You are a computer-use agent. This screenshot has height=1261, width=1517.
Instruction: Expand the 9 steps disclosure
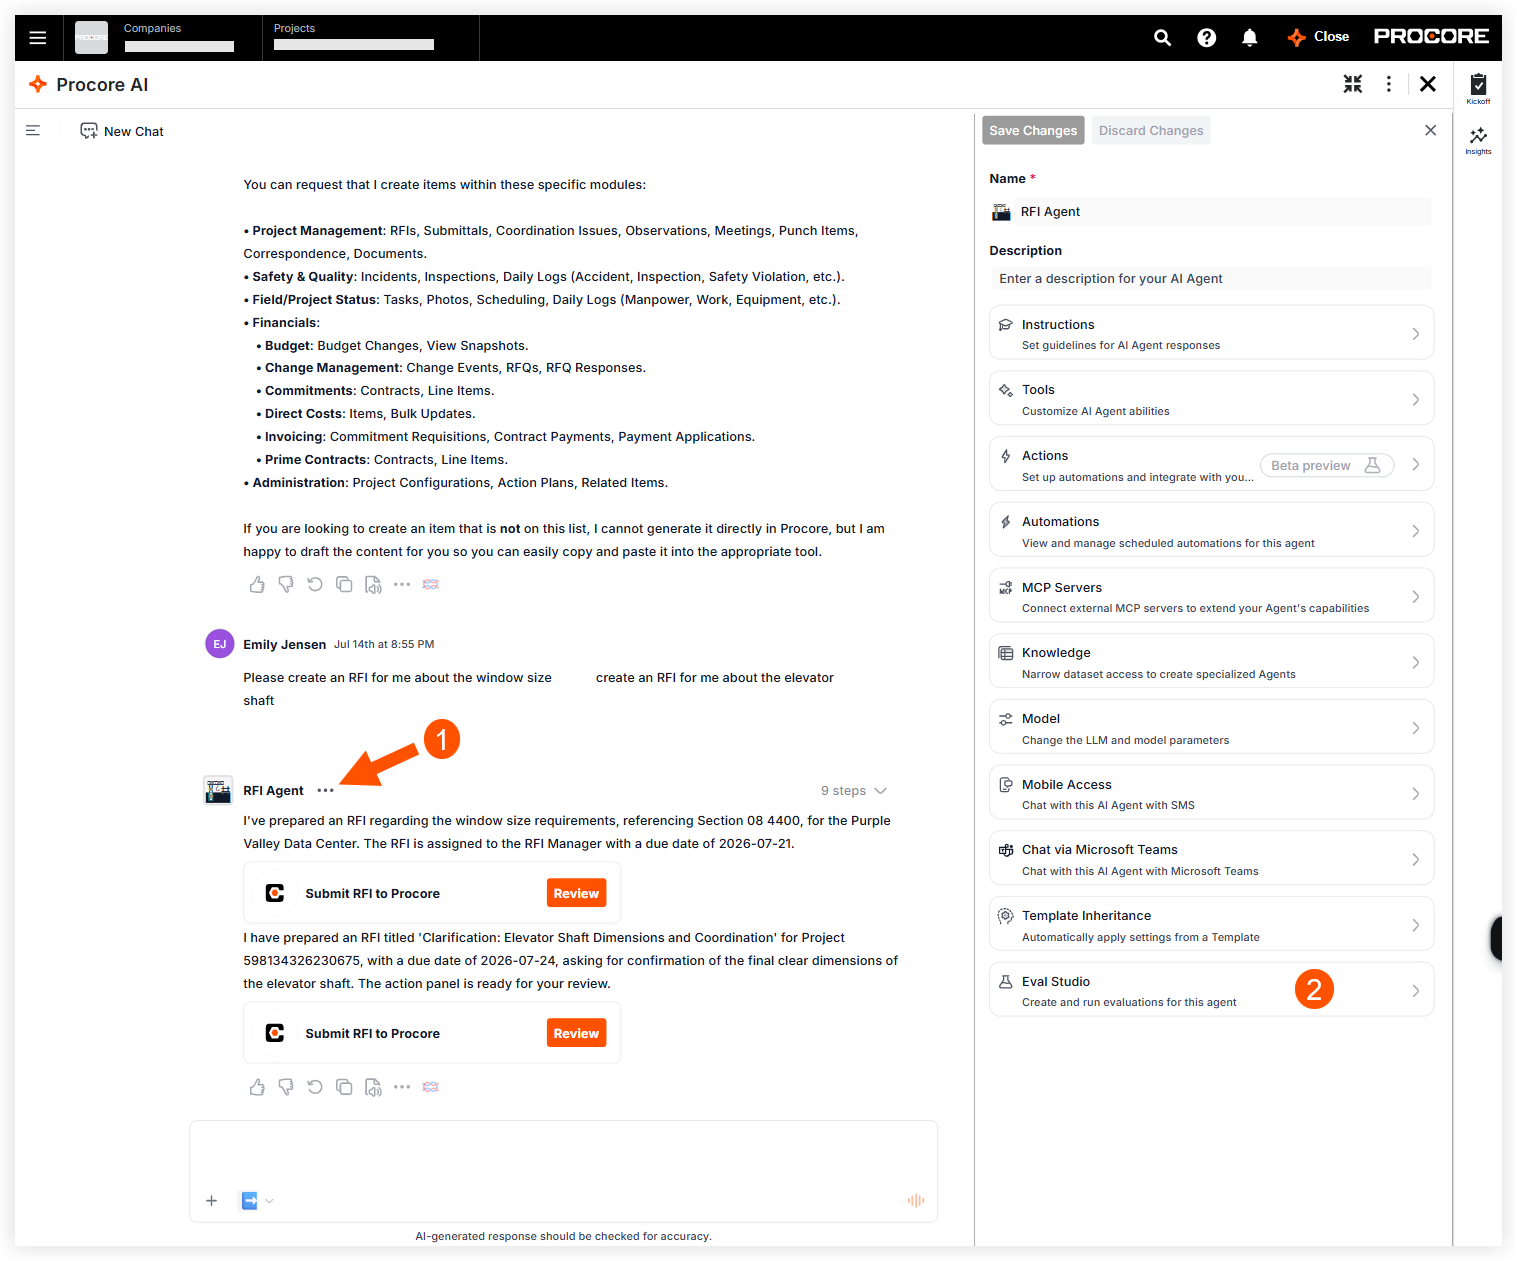pos(854,790)
